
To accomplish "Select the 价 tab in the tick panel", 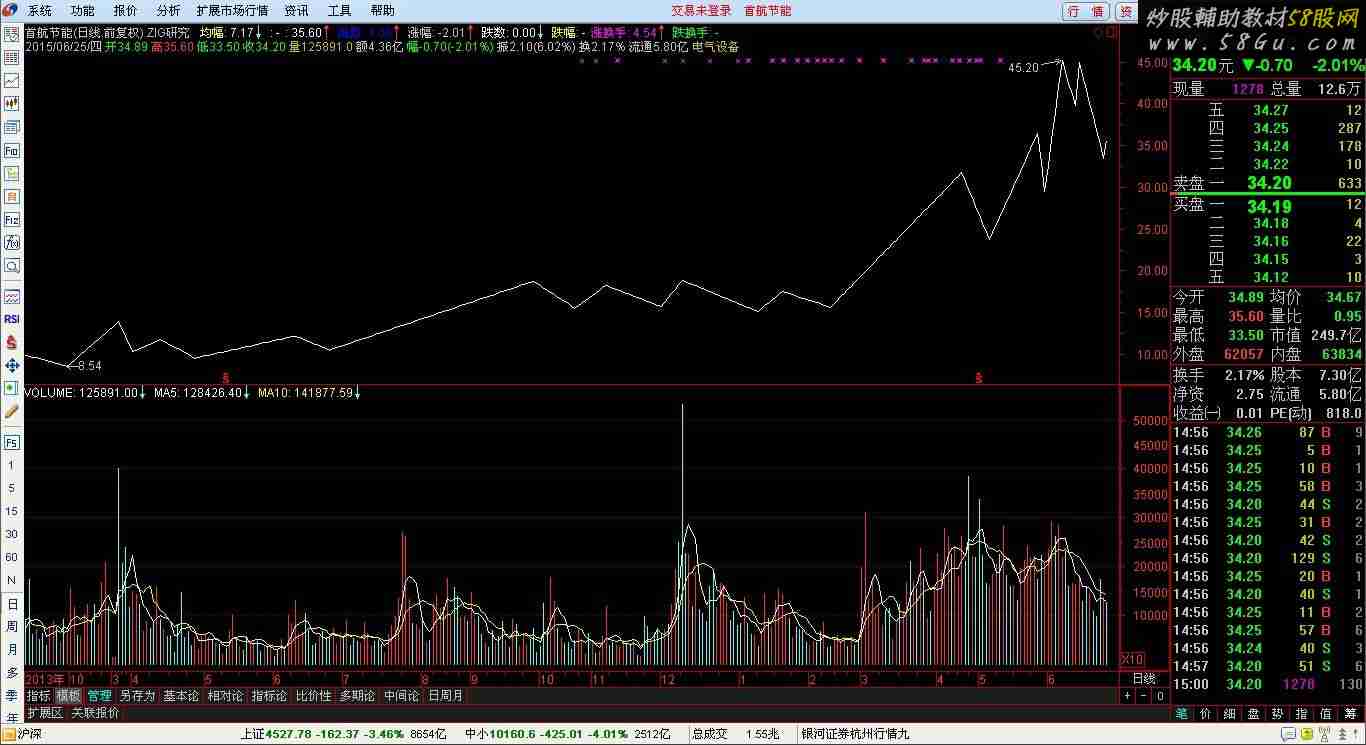I will (1205, 713).
